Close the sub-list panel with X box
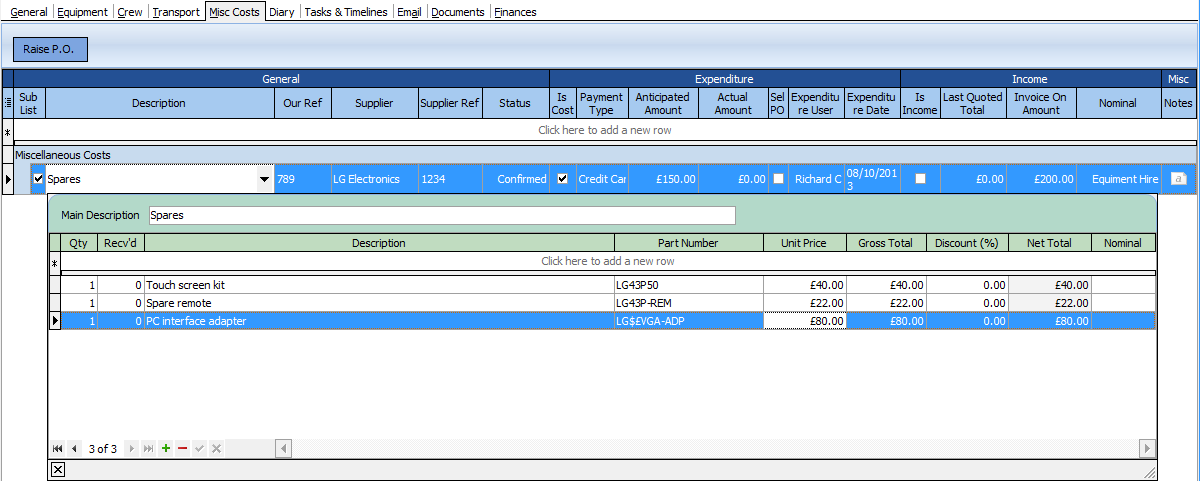The image size is (1201, 481). pos(58,470)
